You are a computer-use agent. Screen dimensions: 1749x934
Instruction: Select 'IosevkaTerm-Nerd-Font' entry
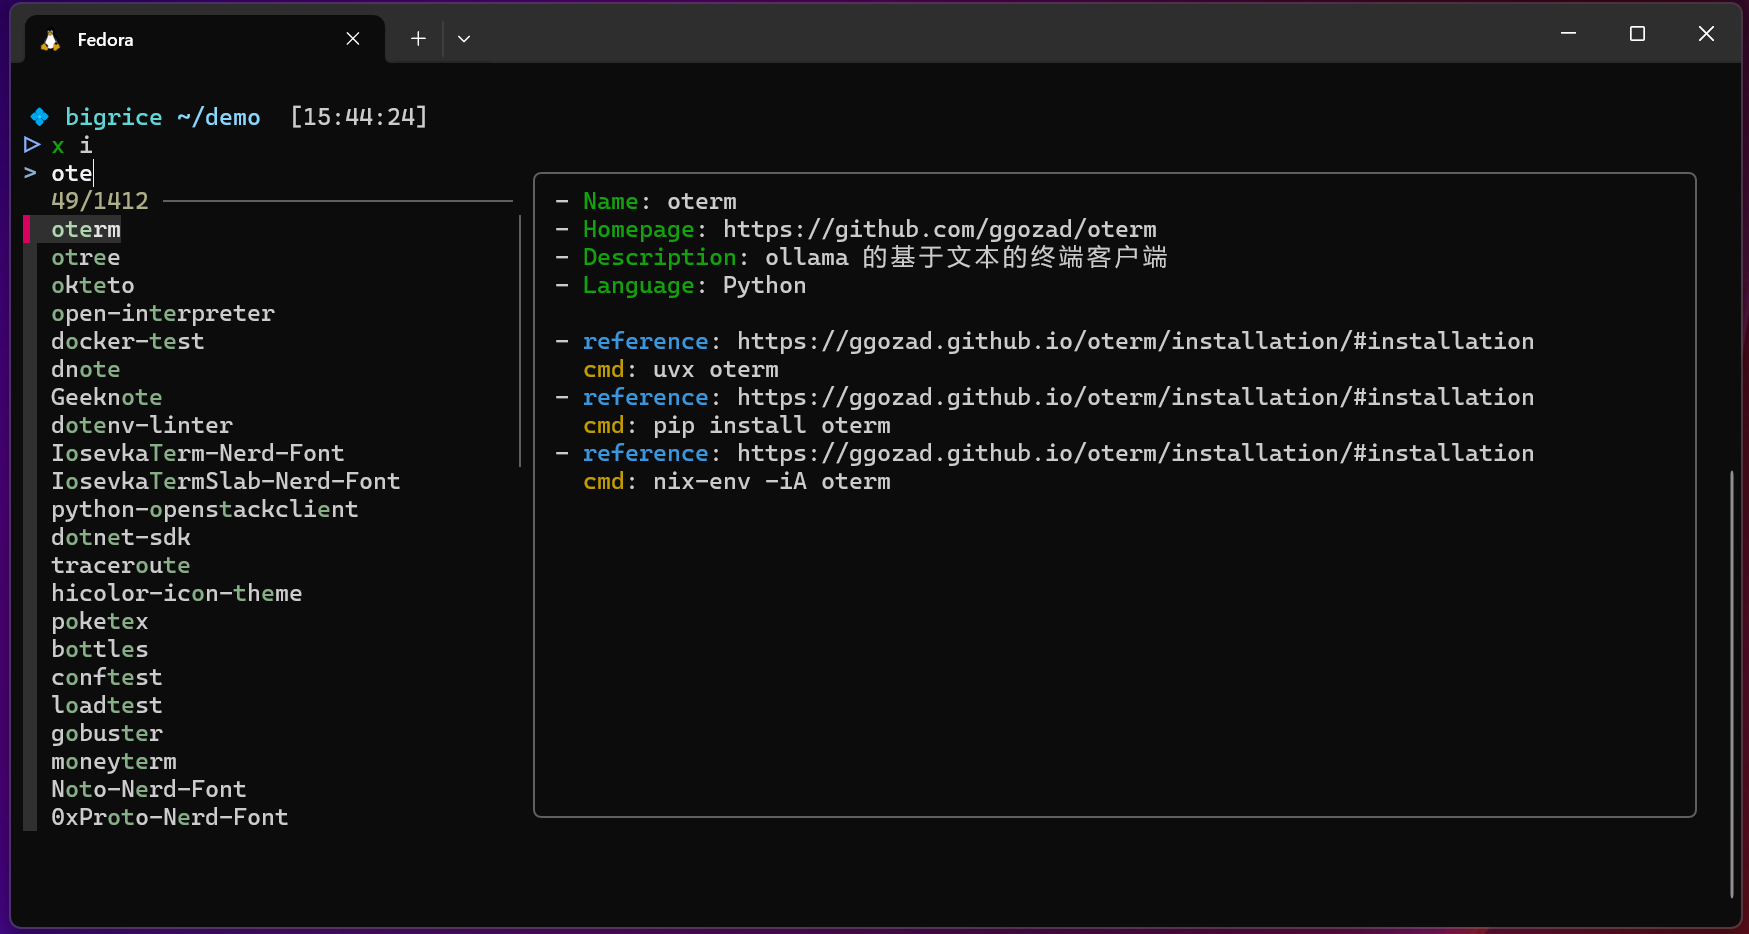pyautogui.click(x=198, y=453)
